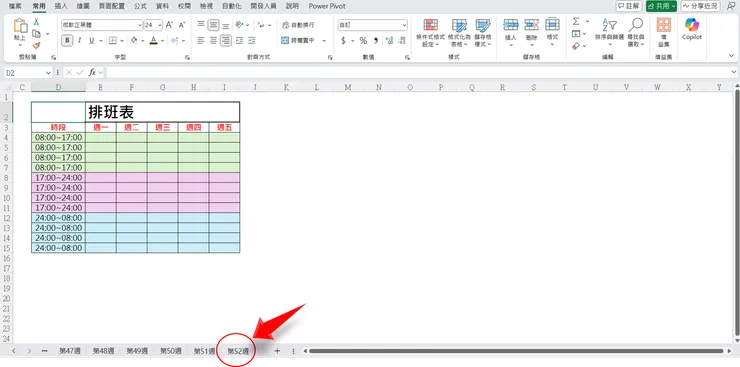Toggle Italic formatting

pos(79,41)
